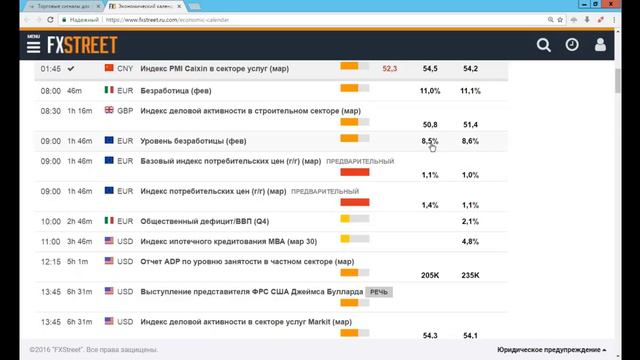640x360 pixels.
Task: Switch to the first browser tab
Action: click(63, 7)
